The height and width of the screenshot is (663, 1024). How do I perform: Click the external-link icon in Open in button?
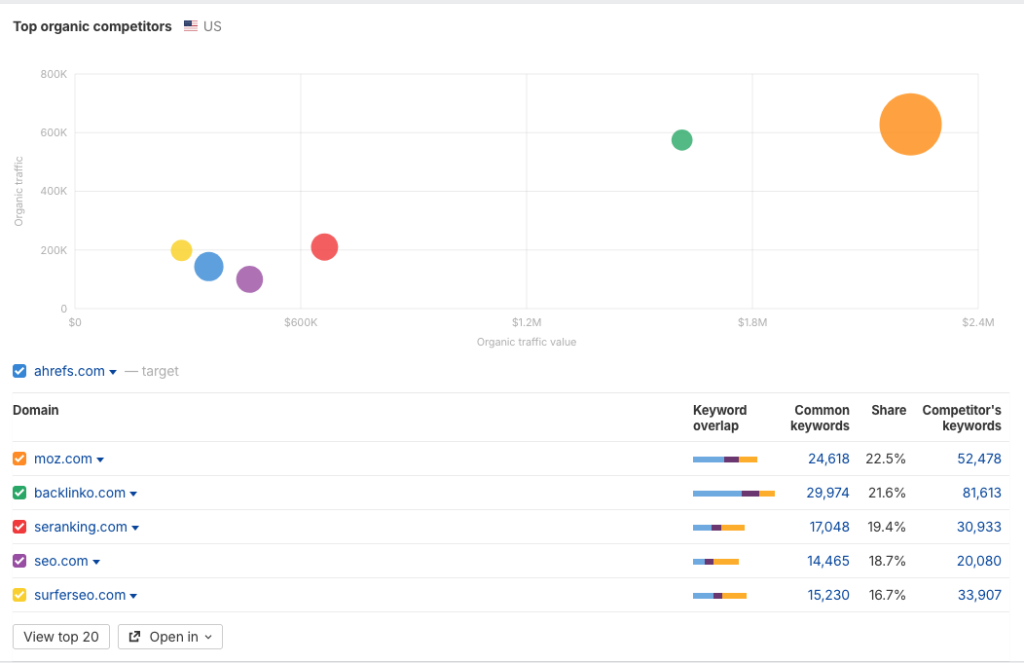[135, 637]
